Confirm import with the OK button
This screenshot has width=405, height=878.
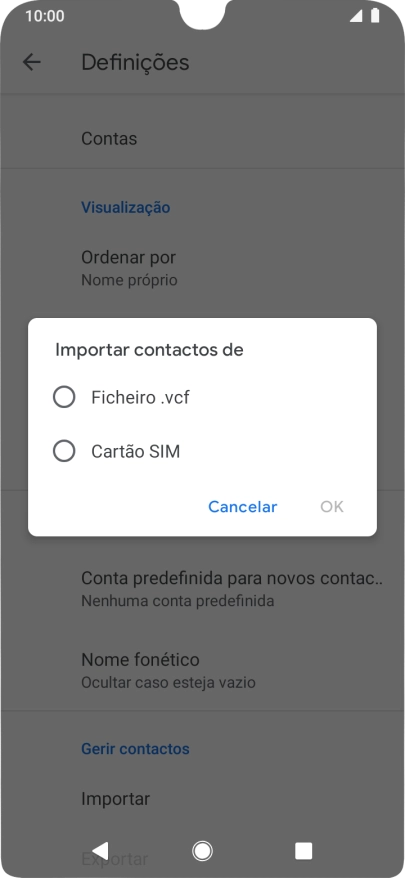pyautogui.click(x=332, y=507)
